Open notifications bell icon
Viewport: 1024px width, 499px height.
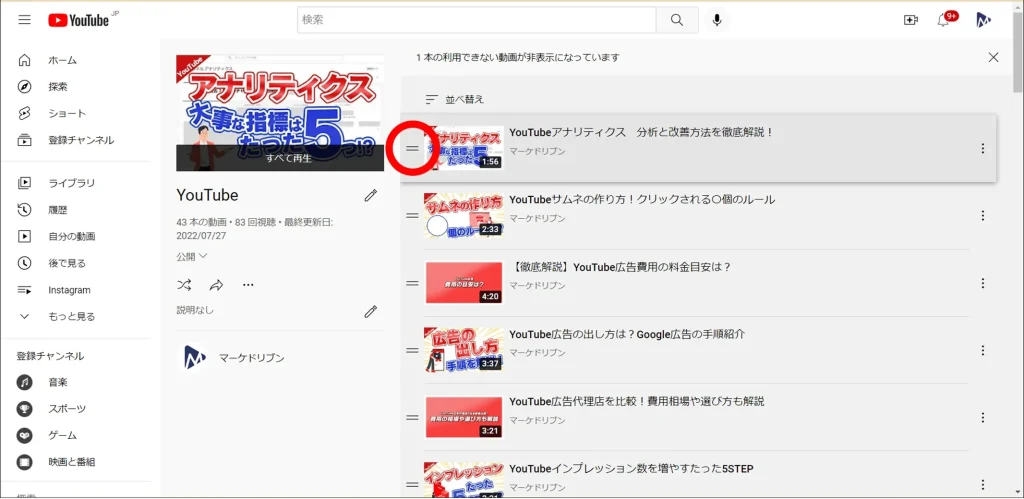(944, 20)
